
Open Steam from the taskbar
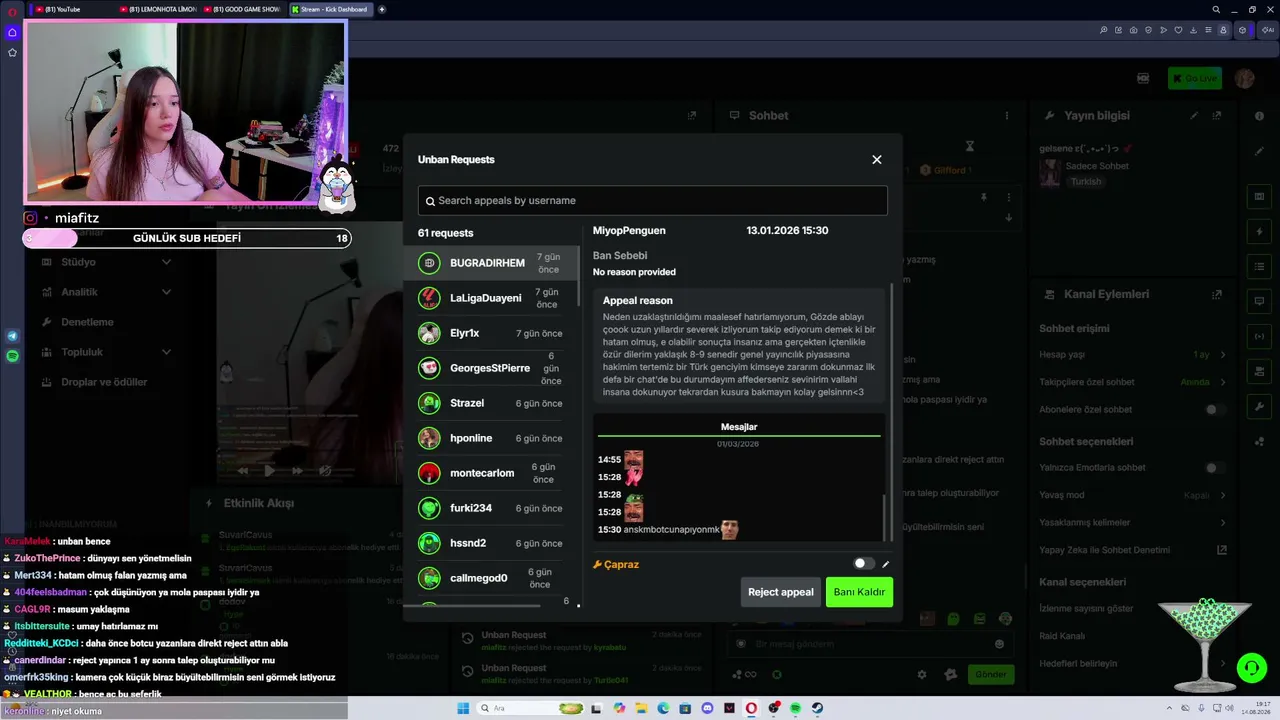click(817, 708)
